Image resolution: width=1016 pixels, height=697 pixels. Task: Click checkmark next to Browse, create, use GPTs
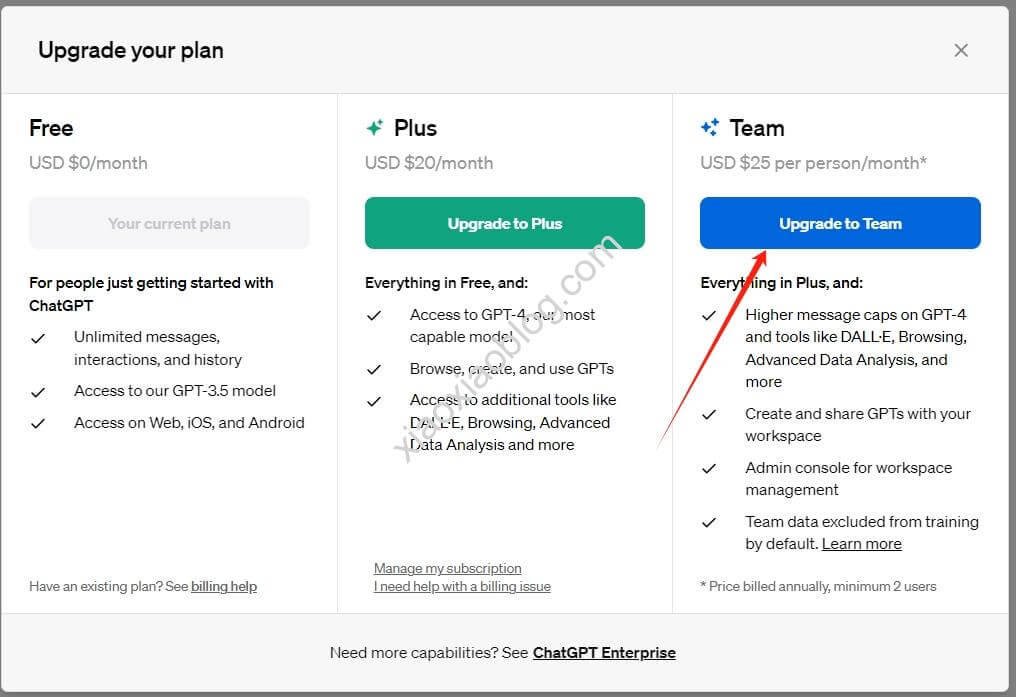(374, 370)
